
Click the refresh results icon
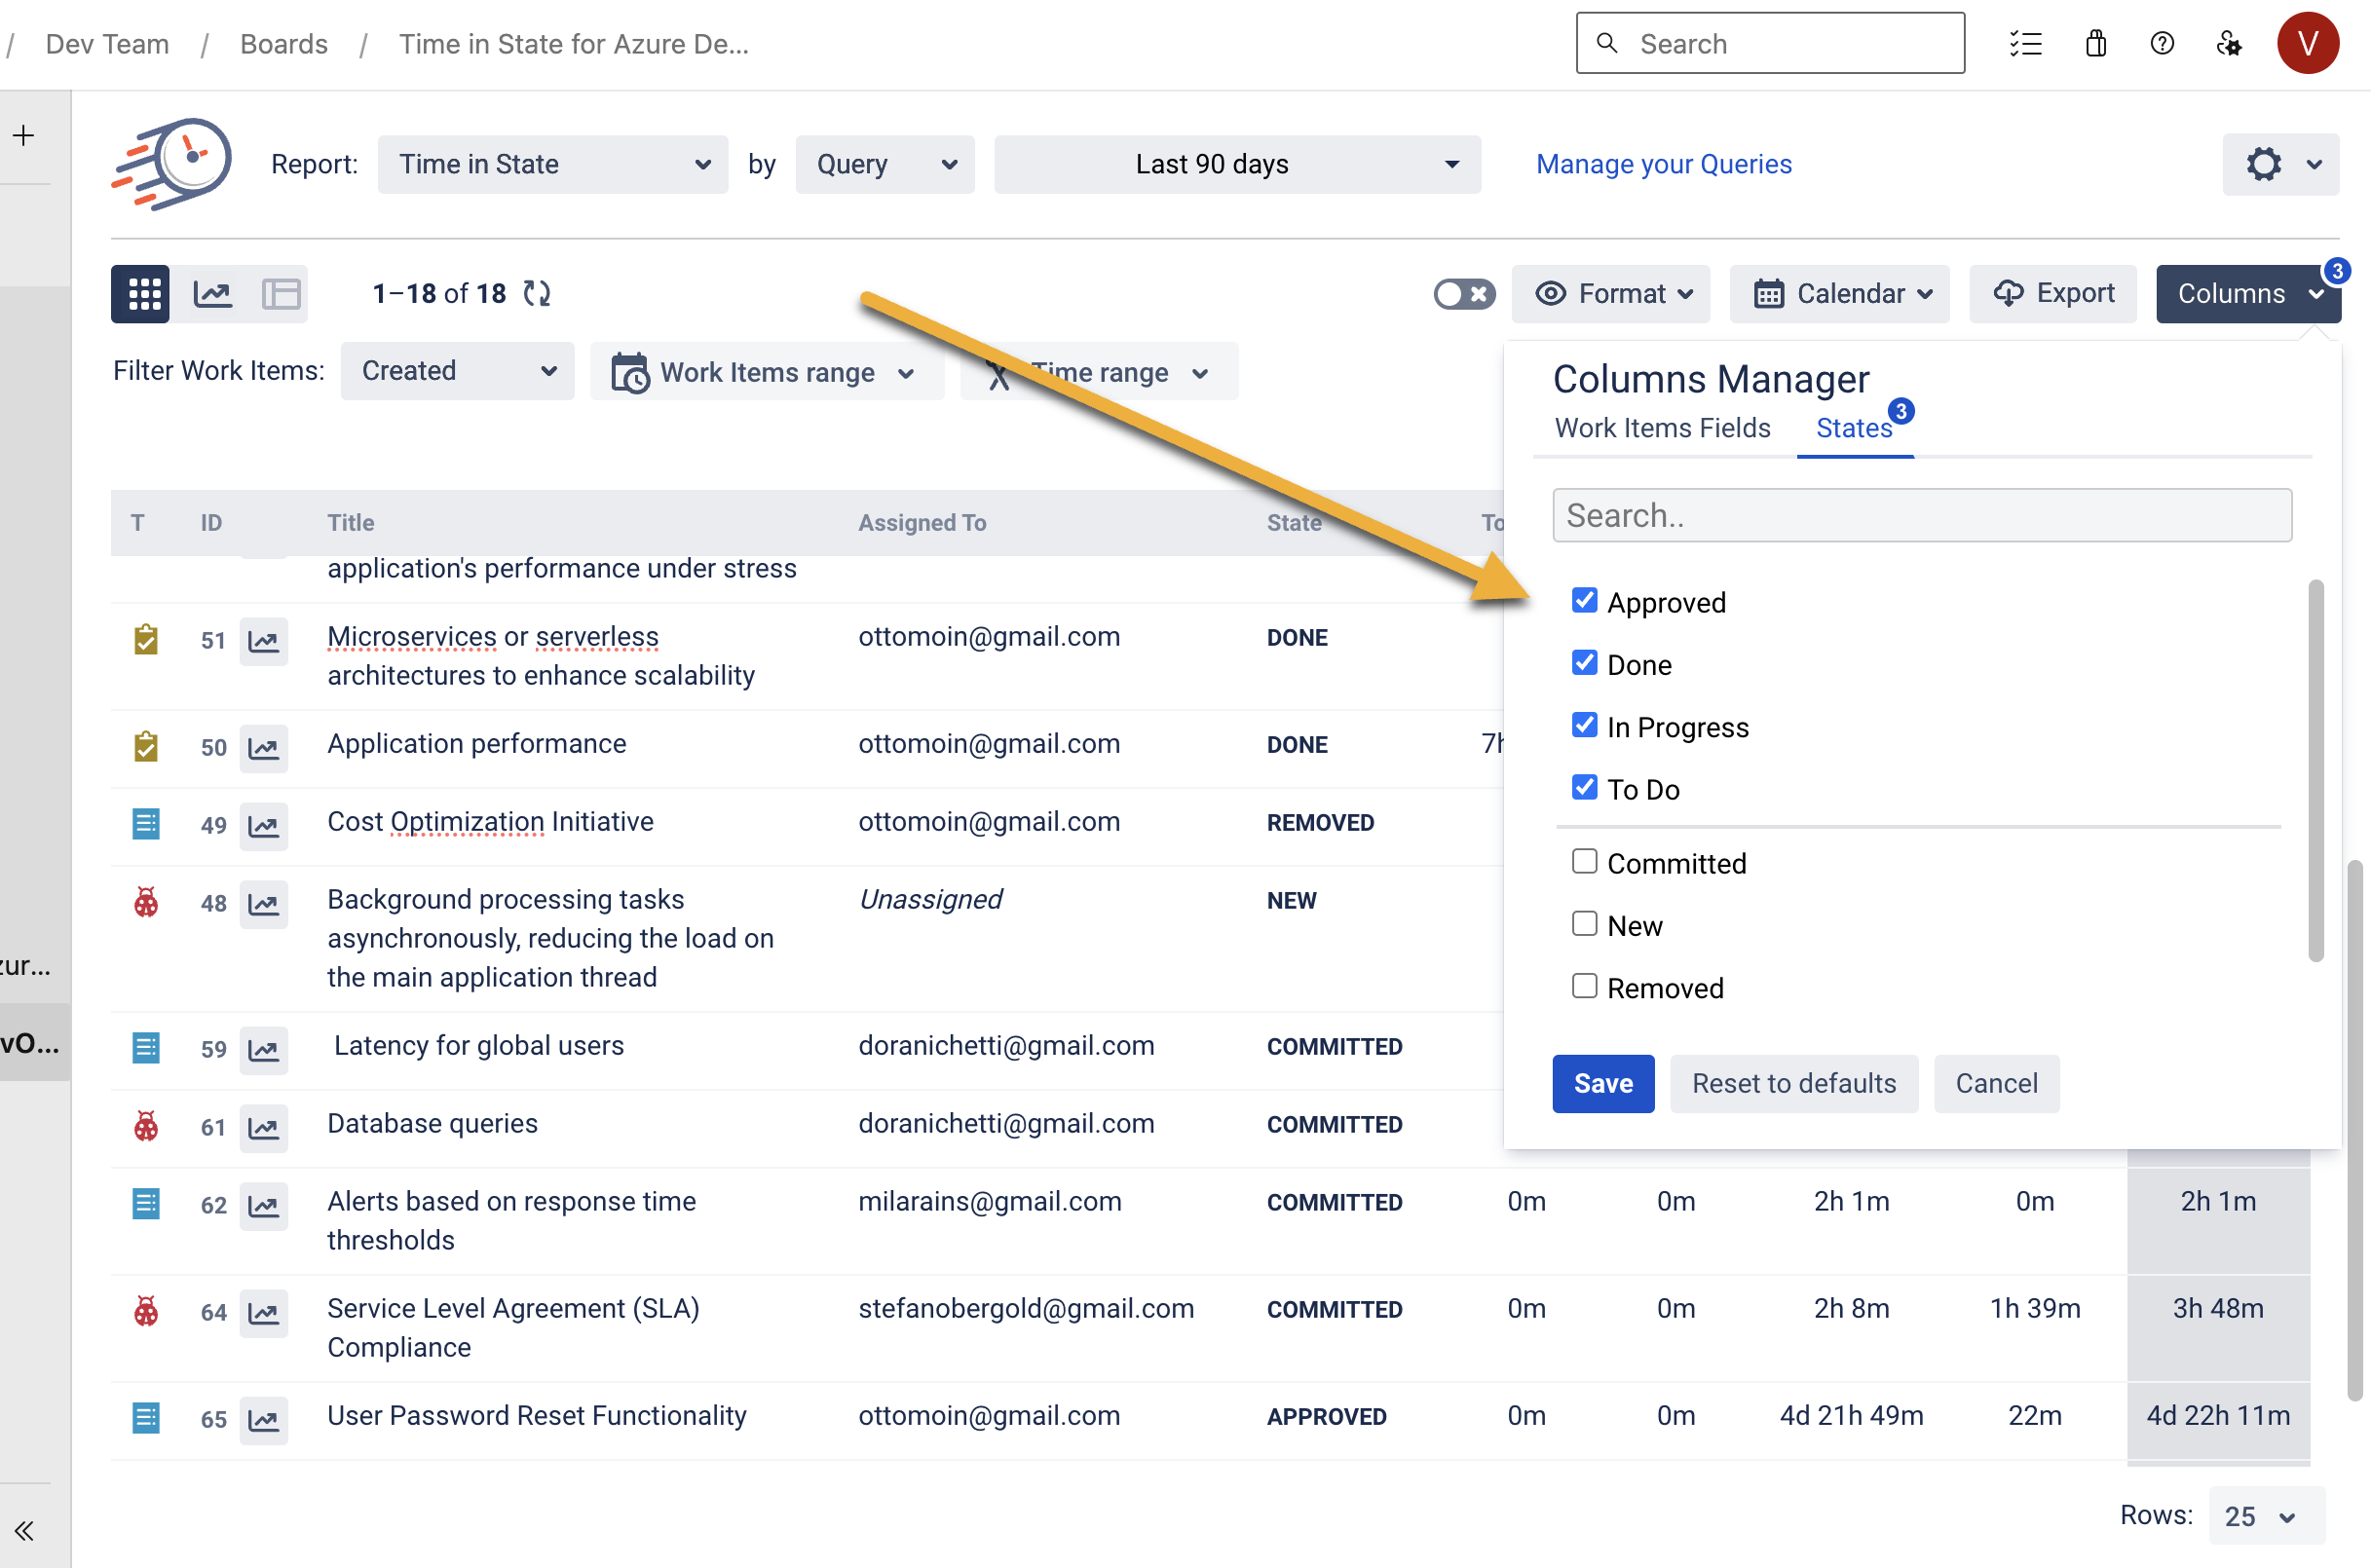point(537,293)
